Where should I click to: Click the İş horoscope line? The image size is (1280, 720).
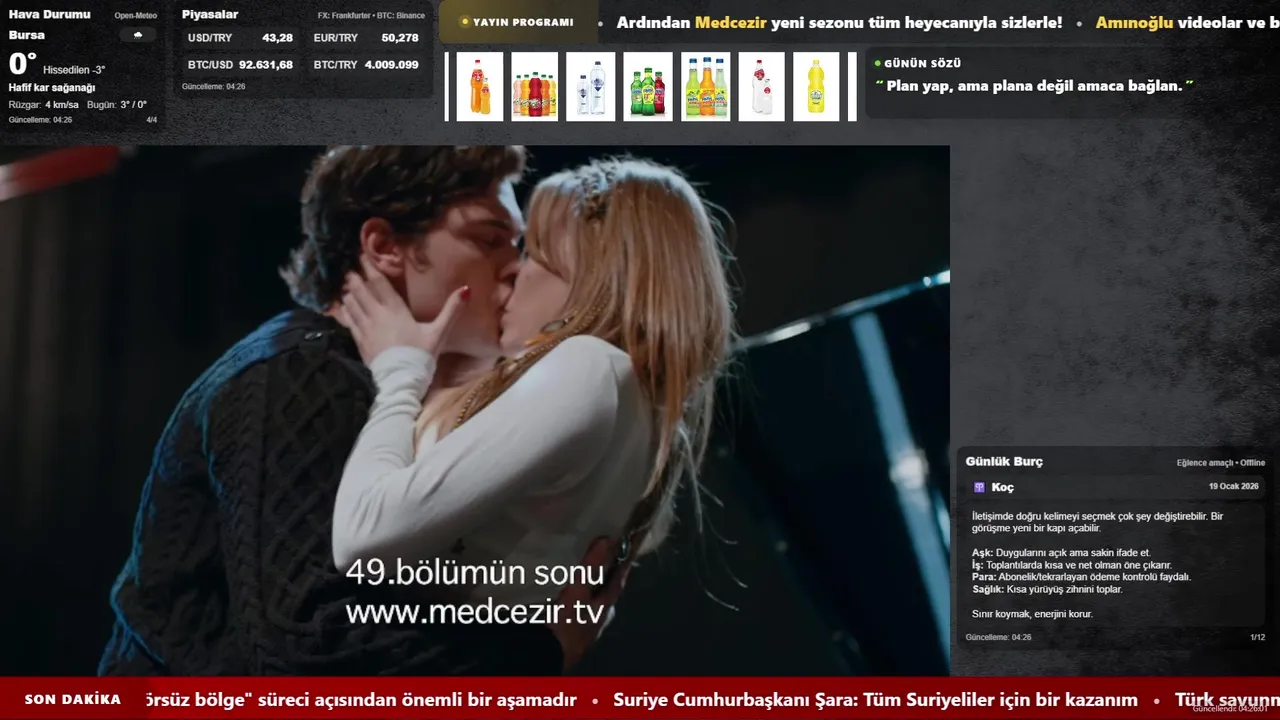(x=1072, y=565)
